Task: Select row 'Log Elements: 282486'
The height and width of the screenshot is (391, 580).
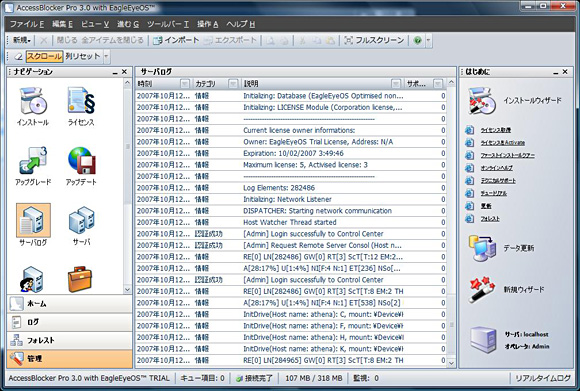Action: 291,188
